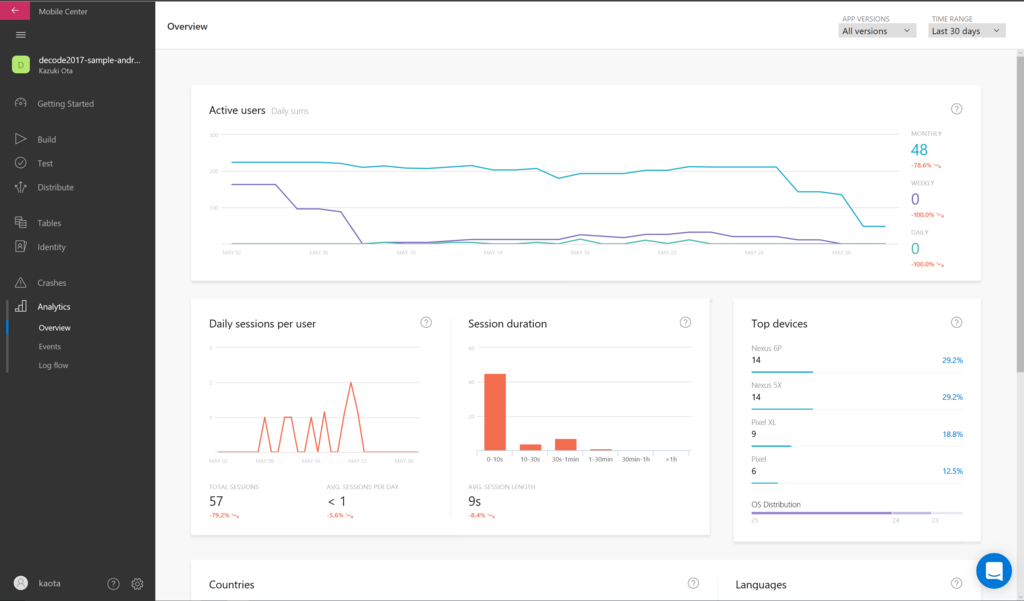Screen dimensions: 1024x601
Task: Click the Test checkmark icon
Action: pos(21,163)
